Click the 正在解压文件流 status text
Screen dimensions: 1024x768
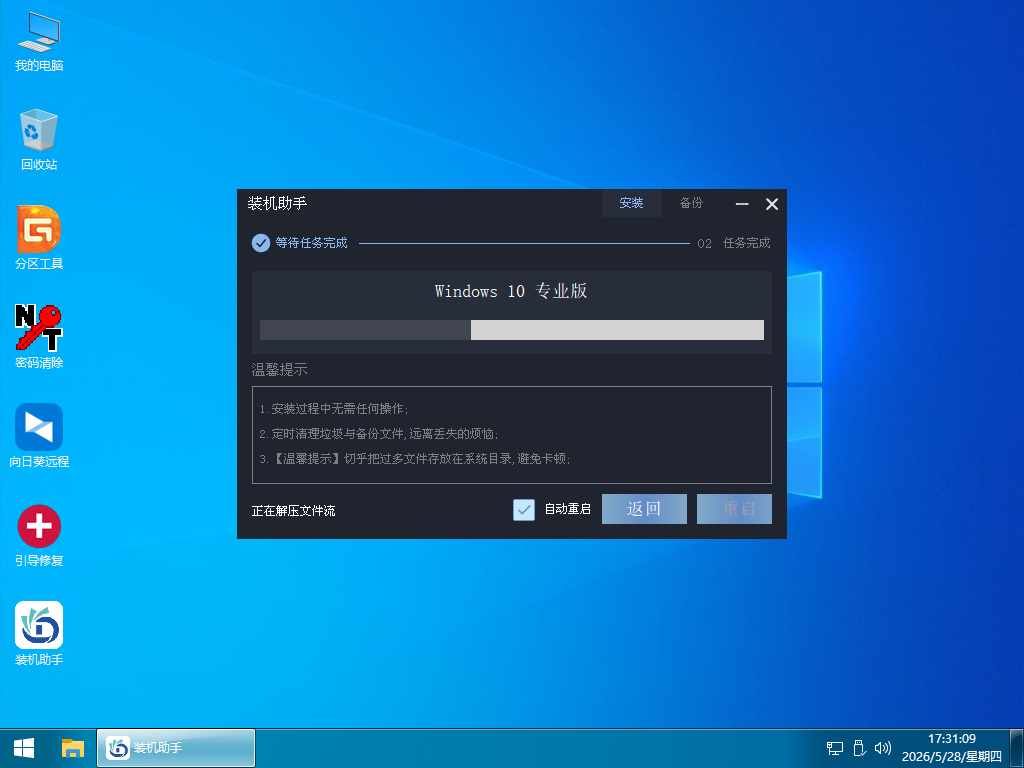coord(293,511)
